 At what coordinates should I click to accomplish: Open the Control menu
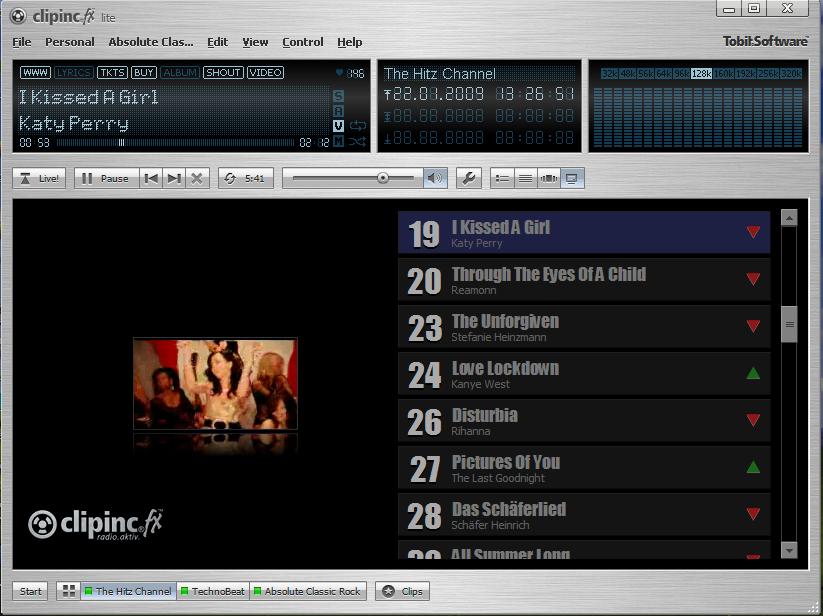coord(303,42)
